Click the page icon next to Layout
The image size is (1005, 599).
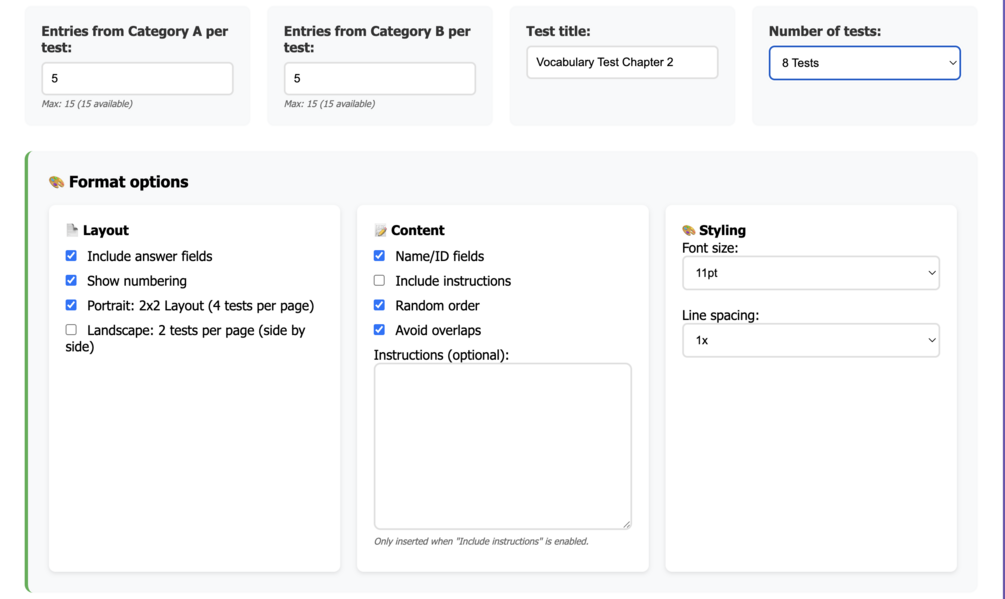72,230
